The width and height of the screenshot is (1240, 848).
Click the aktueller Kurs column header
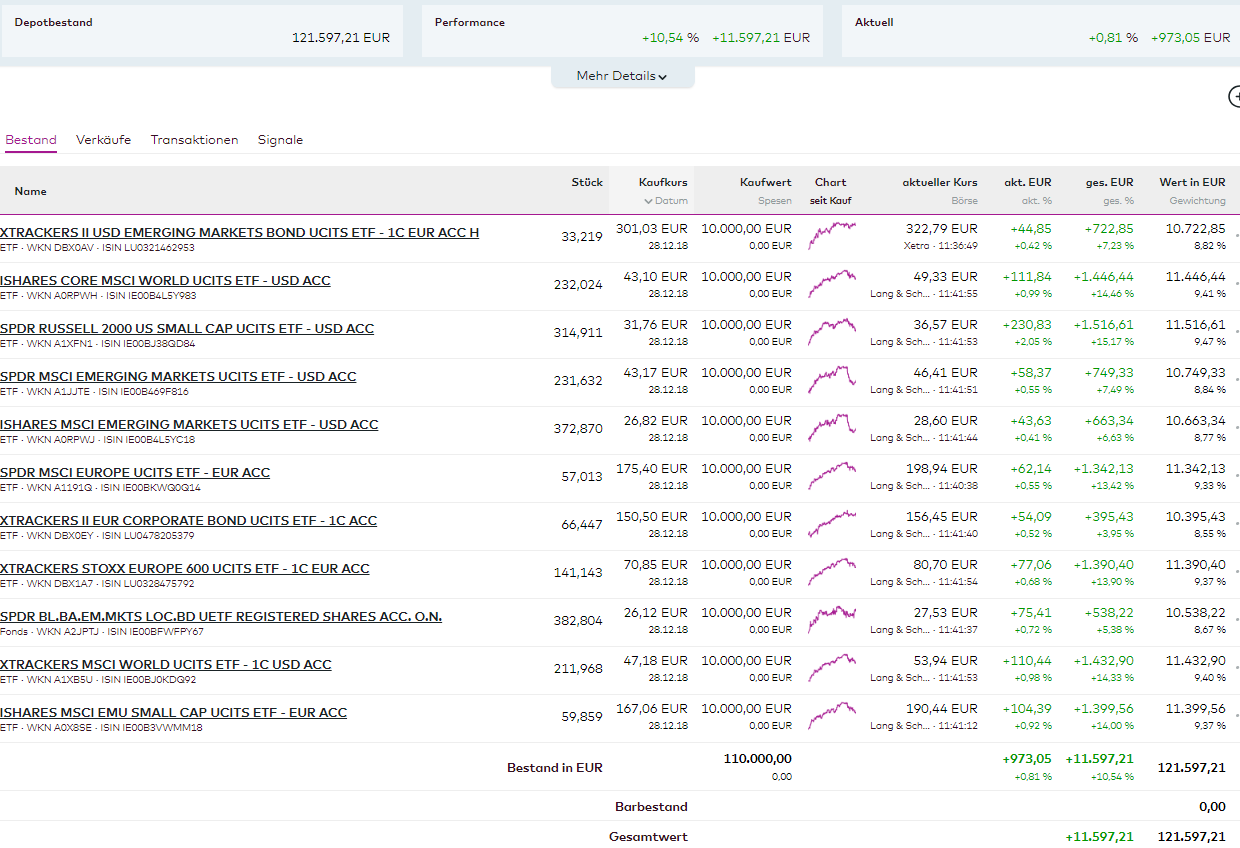(x=939, y=182)
